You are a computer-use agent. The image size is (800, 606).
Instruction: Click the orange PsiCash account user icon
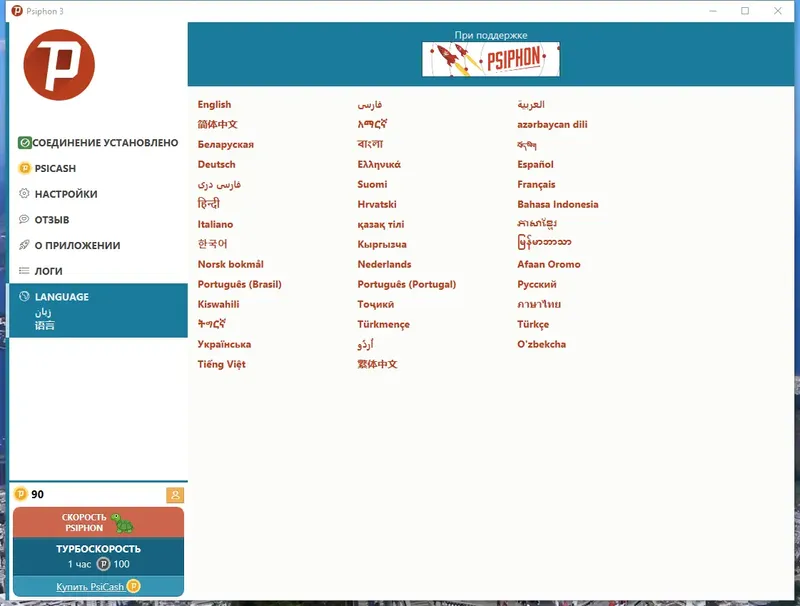(x=175, y=495)
